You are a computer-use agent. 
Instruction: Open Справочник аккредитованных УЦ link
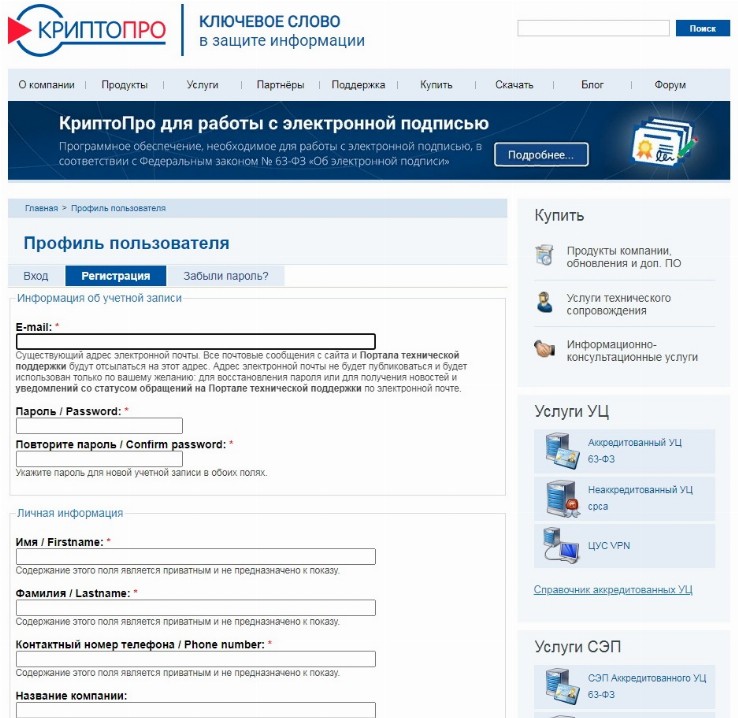pos(612,590)
